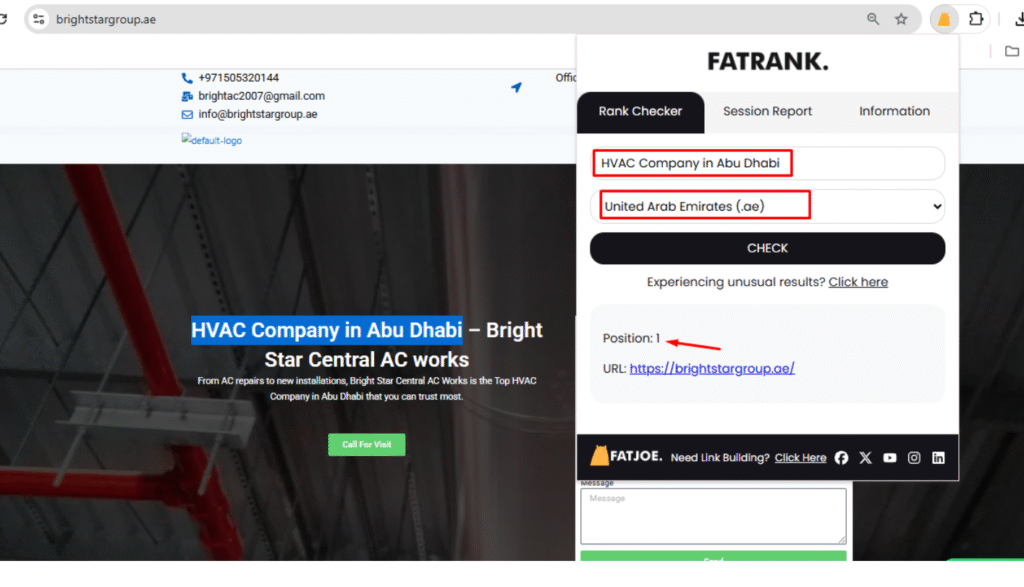Focus the keyword field with HVAC Company text
Screen dimensions: 1024x587
point(767,163)
